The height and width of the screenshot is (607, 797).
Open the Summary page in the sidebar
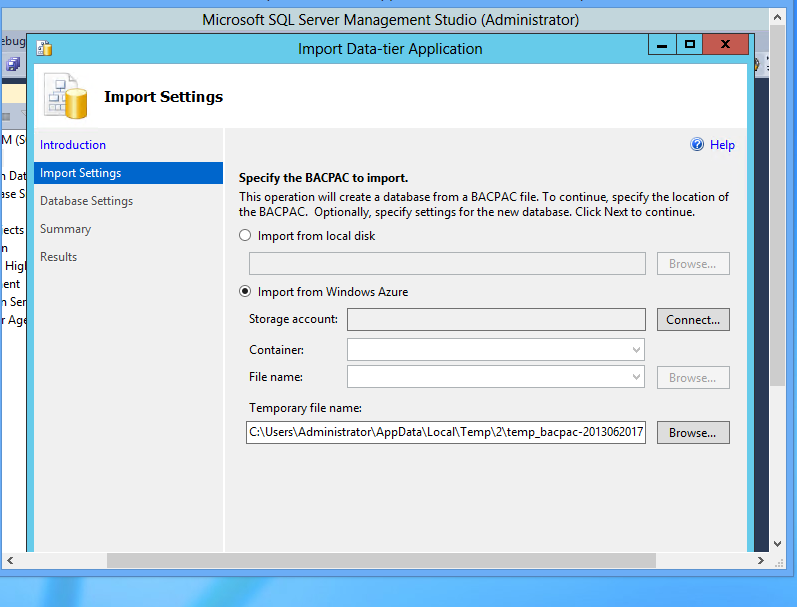(65, 229)
